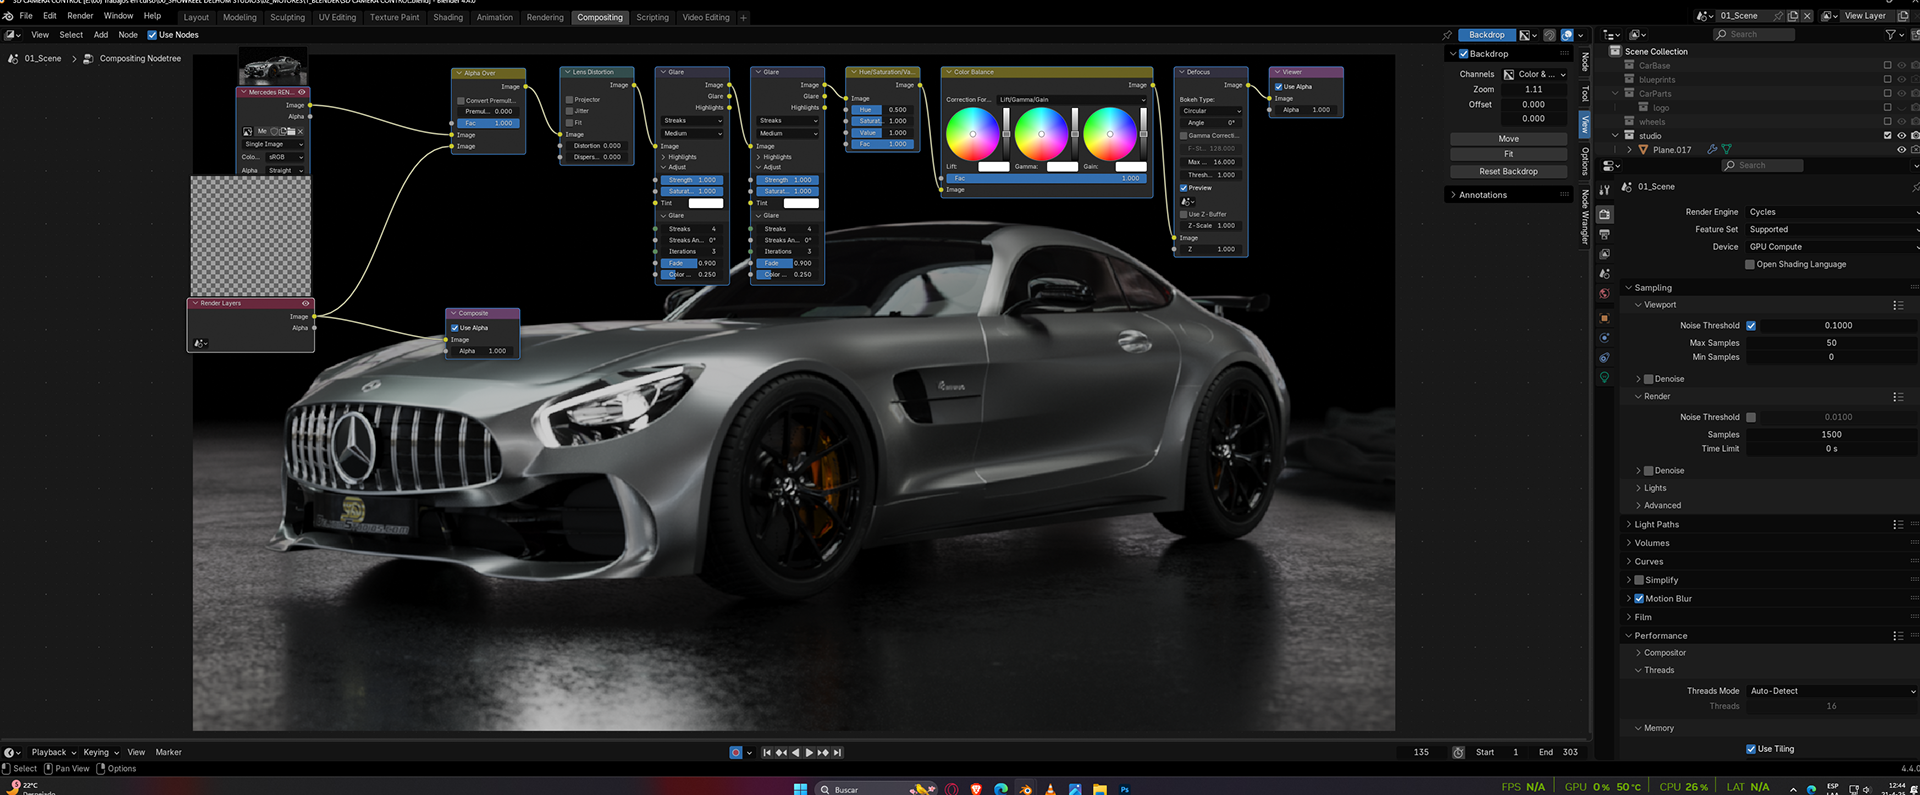Screen dimensions: 1920x795
Task: Hide the studio collection in viewport
Action: click(x=1901, y=136)
